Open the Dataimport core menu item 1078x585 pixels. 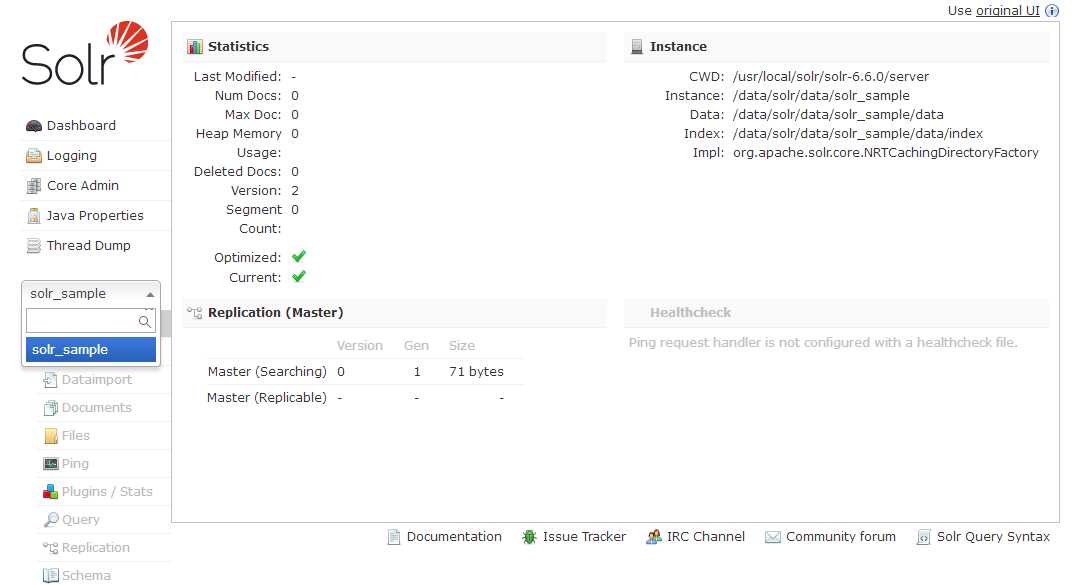pyautogui.click(x=97, y=379)
